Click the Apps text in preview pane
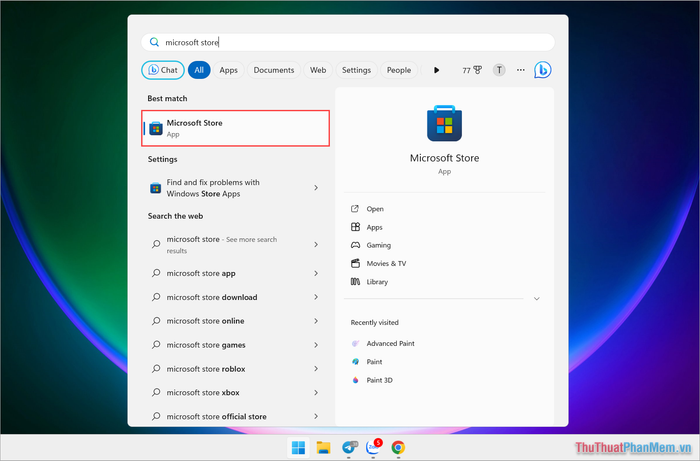Screen dimensions: 700x461 click(375, 227)
